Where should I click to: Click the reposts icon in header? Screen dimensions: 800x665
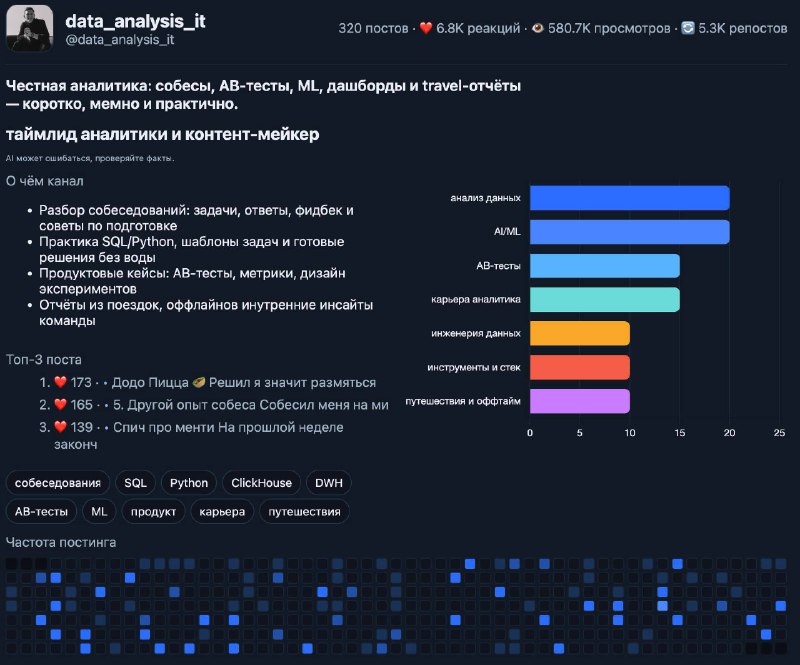pos(688,28)
